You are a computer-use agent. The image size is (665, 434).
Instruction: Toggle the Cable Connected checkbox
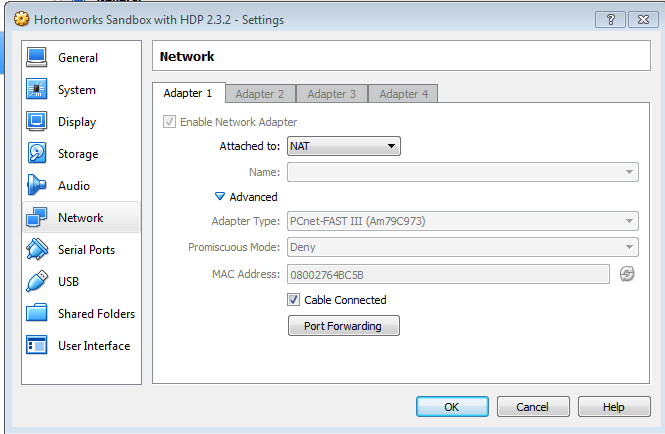click(294, 300)
